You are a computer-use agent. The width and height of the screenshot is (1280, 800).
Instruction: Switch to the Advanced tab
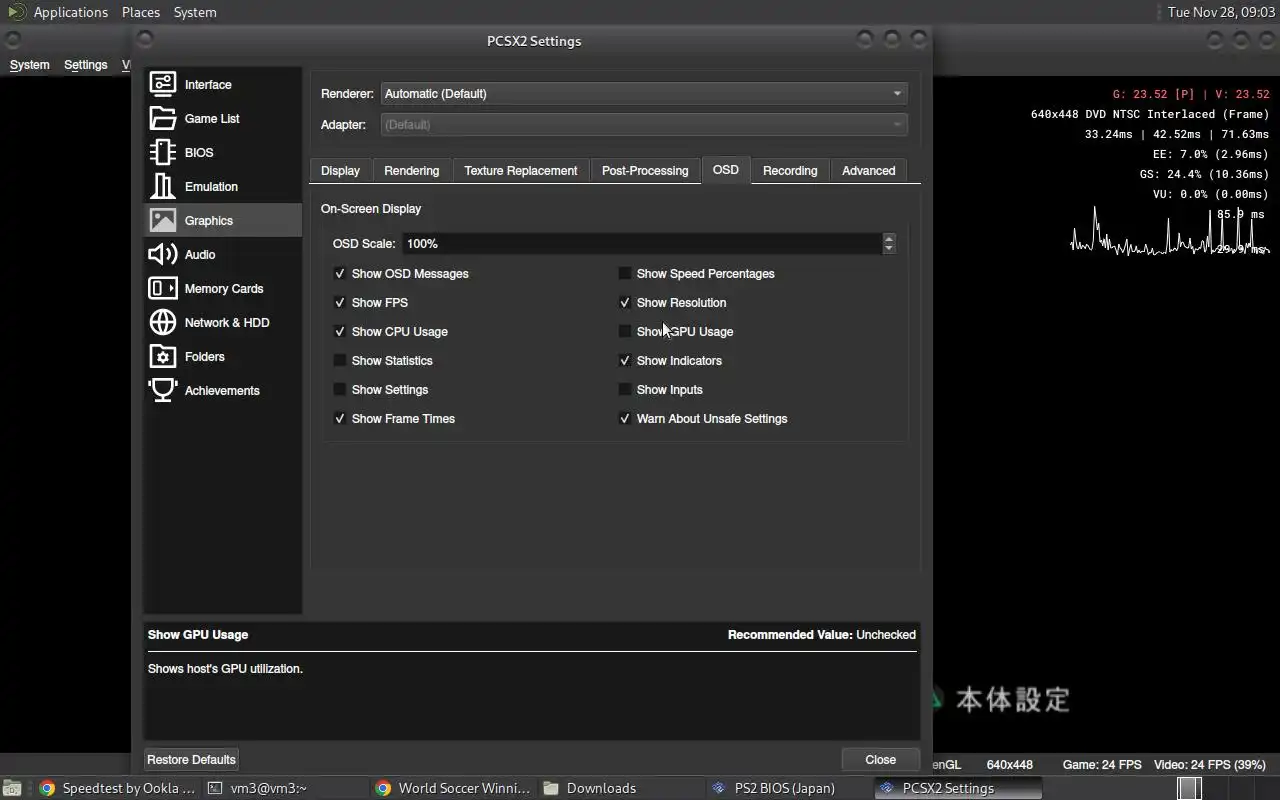[868, 170]
